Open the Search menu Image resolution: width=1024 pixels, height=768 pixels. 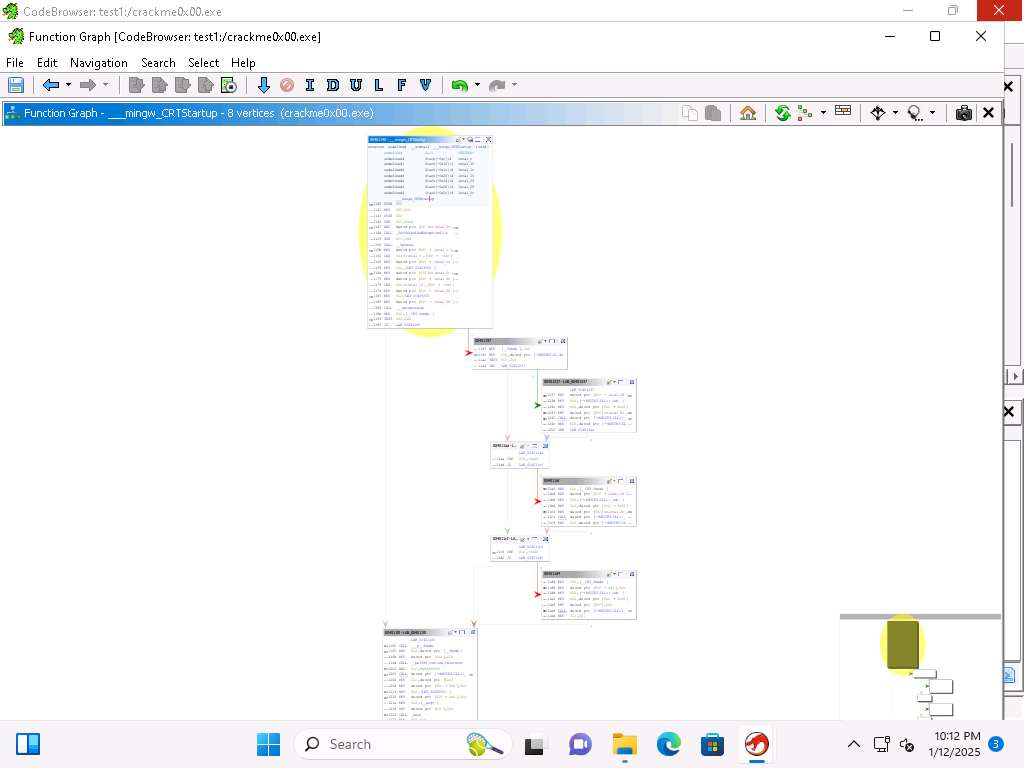click(x=158, y=62)
